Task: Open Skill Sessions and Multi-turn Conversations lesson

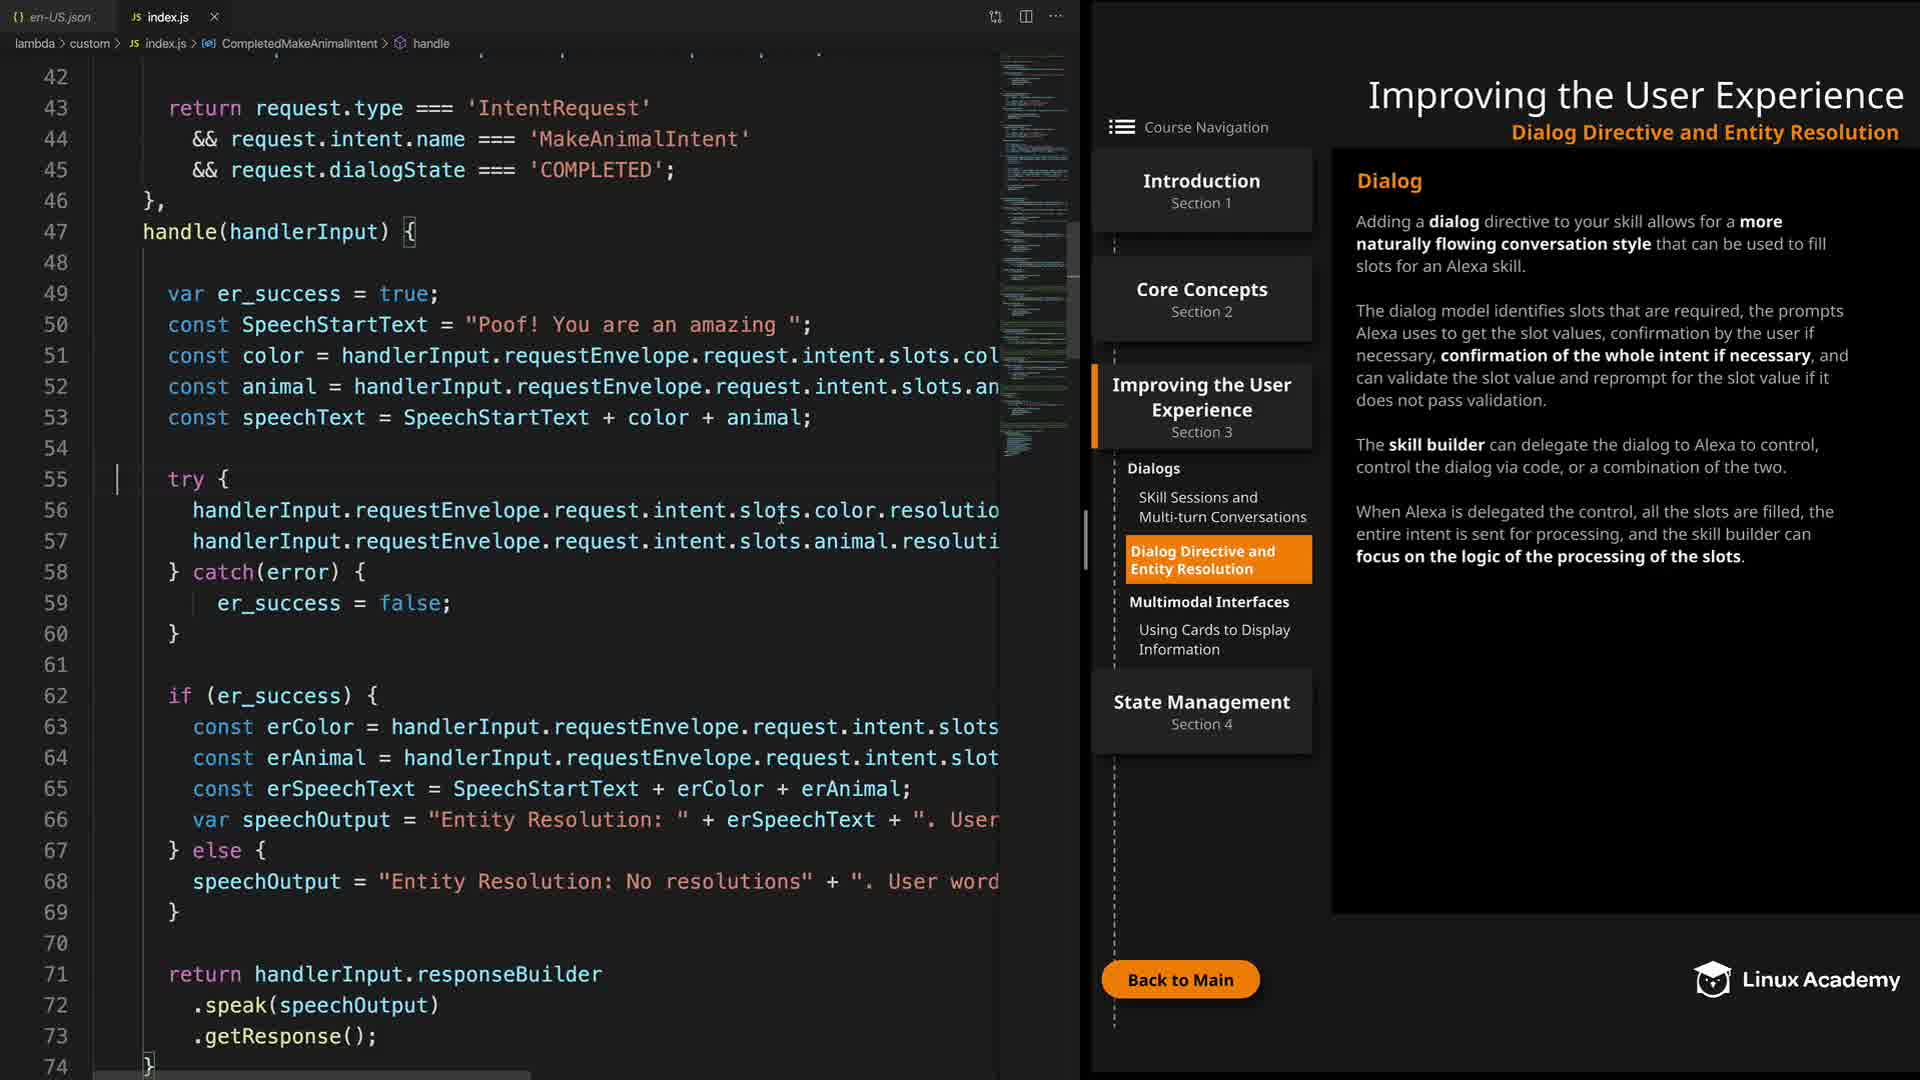Action: pos(1221,507)
